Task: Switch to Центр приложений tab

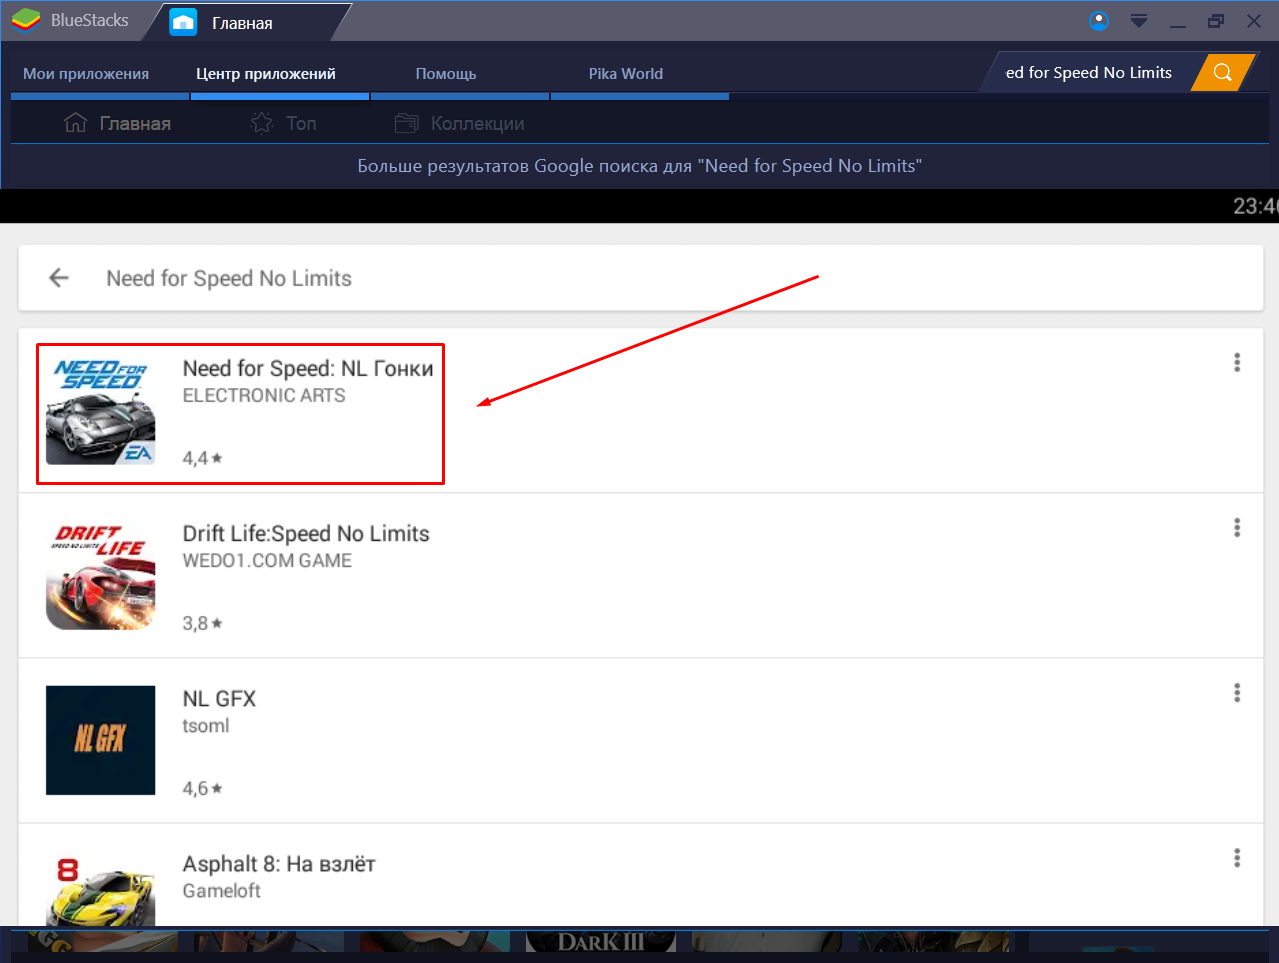Action: pyautogui.click(x=266, y=74)
